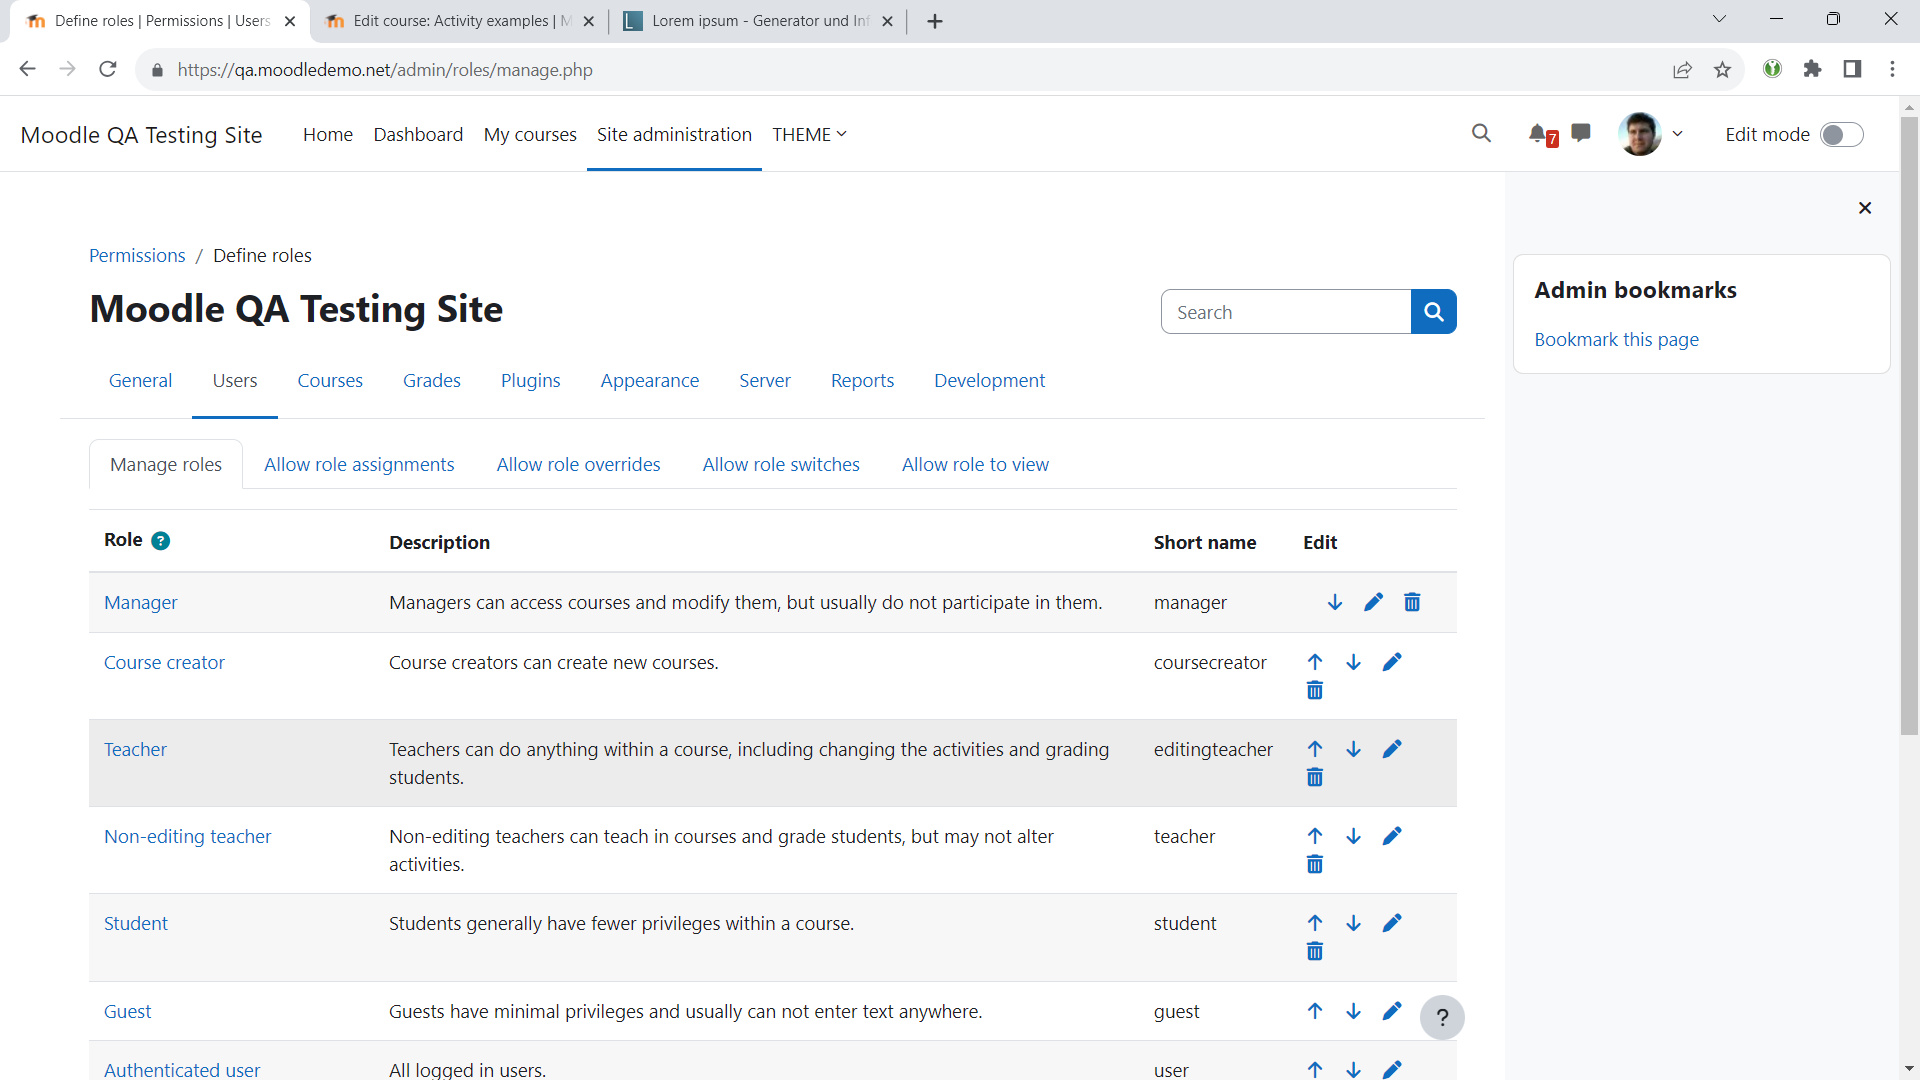Image resolution: width=1920 pixels, height=1080 pixels.
Task: Move Course creator role up
Action: (1315, 662)
